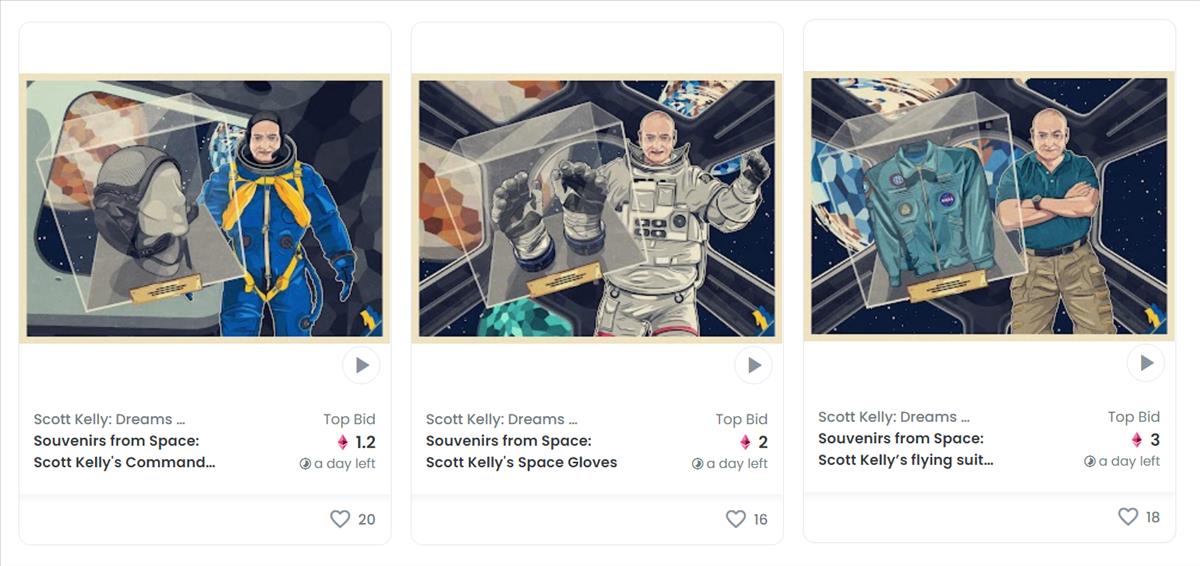This screenshot has width=1200, height=566.
Task: Like the flying suit card with 18 likes
Action: point(1128,517)
